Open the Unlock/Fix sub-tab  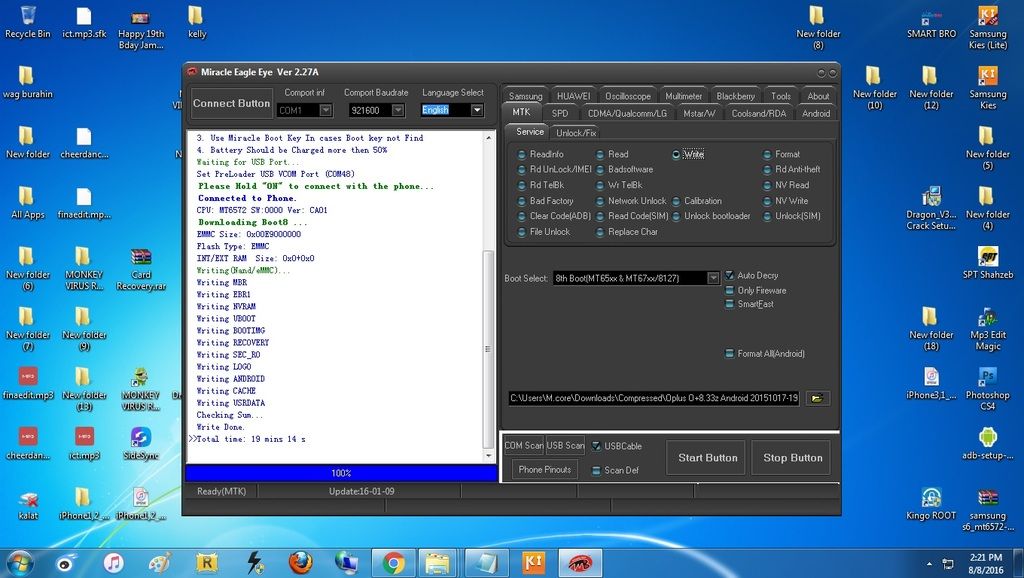coord(576,133)
